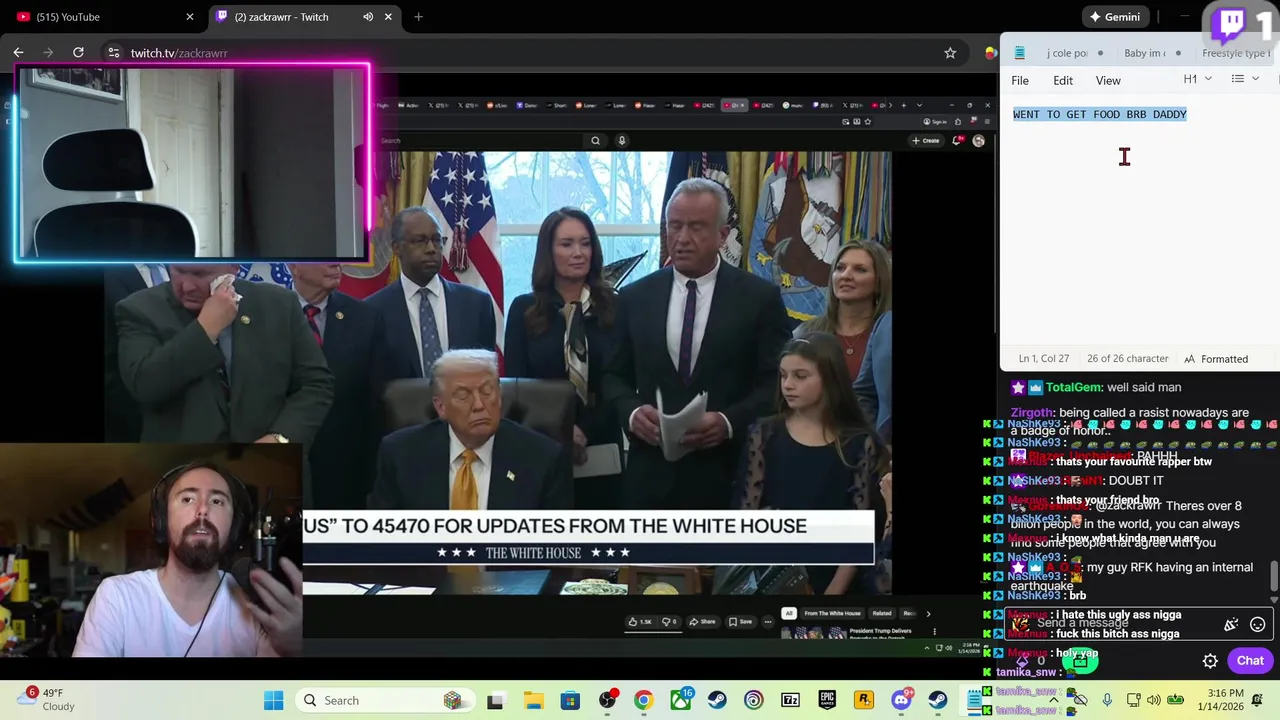Click the 'WENT TO GET FOOD BRB DADDY' text

[x=1099, y=114]
